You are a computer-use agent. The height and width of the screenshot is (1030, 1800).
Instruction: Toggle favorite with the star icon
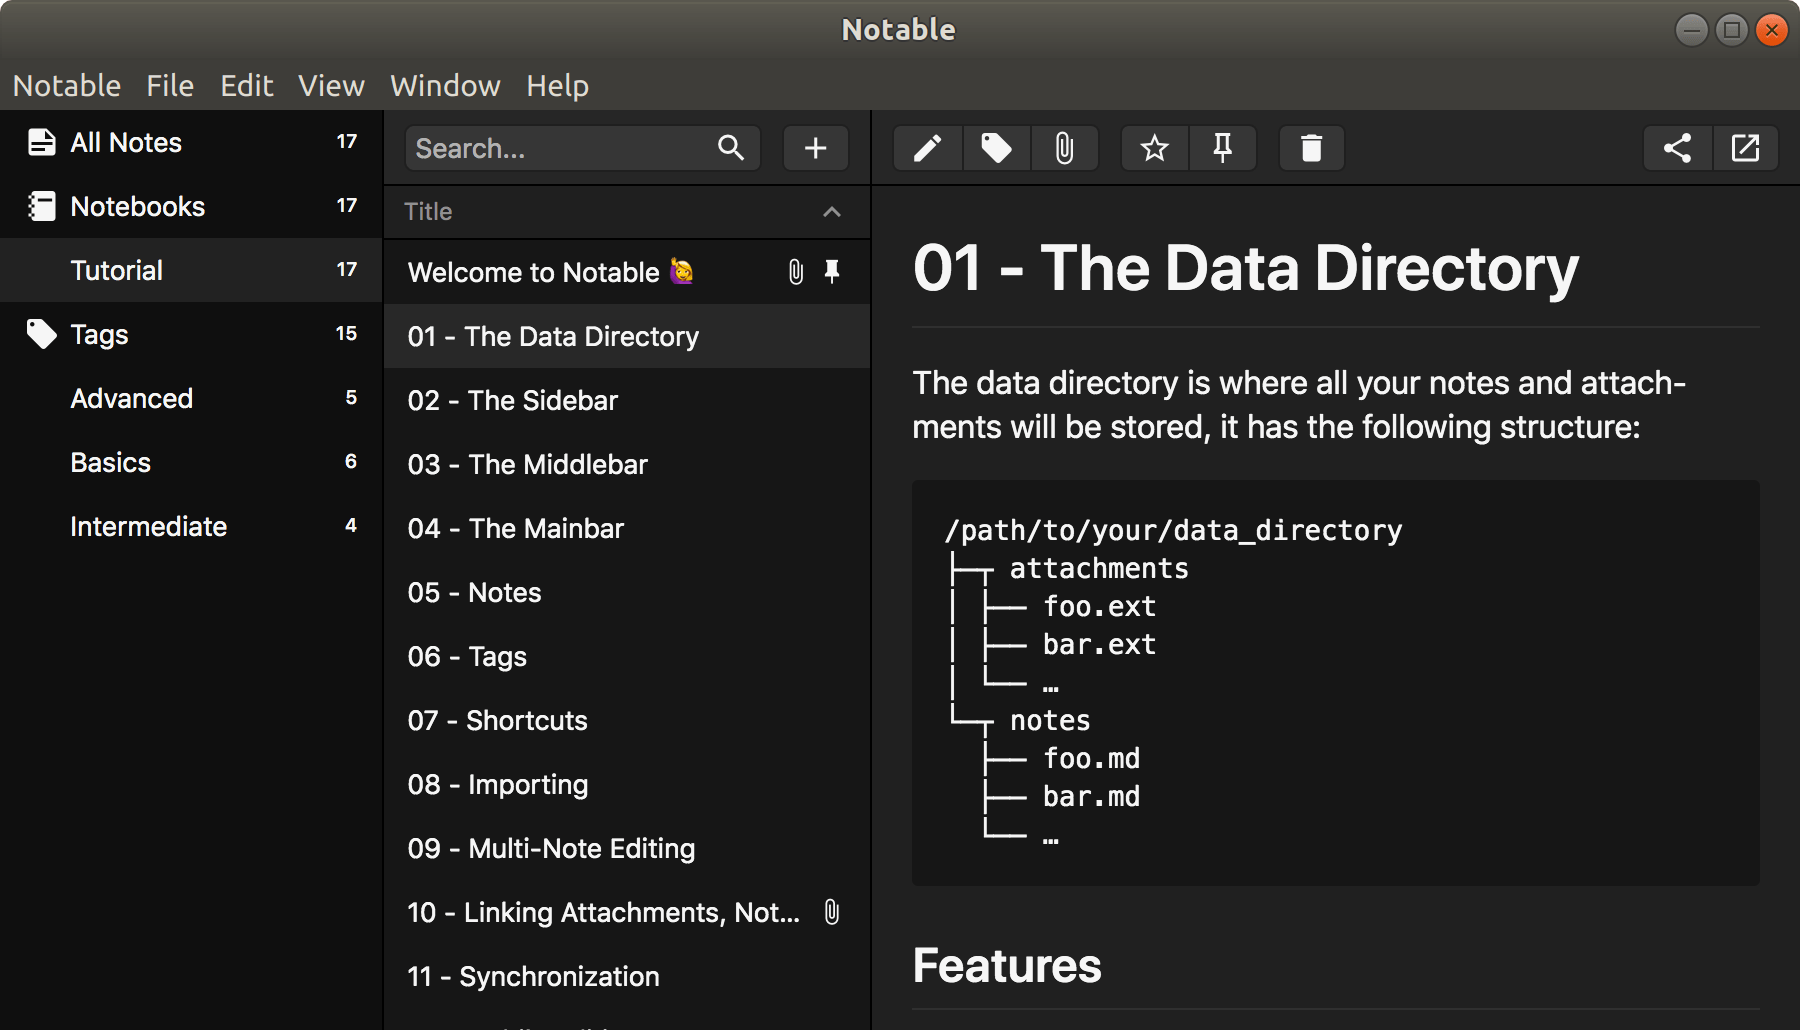pos(1155,148)
